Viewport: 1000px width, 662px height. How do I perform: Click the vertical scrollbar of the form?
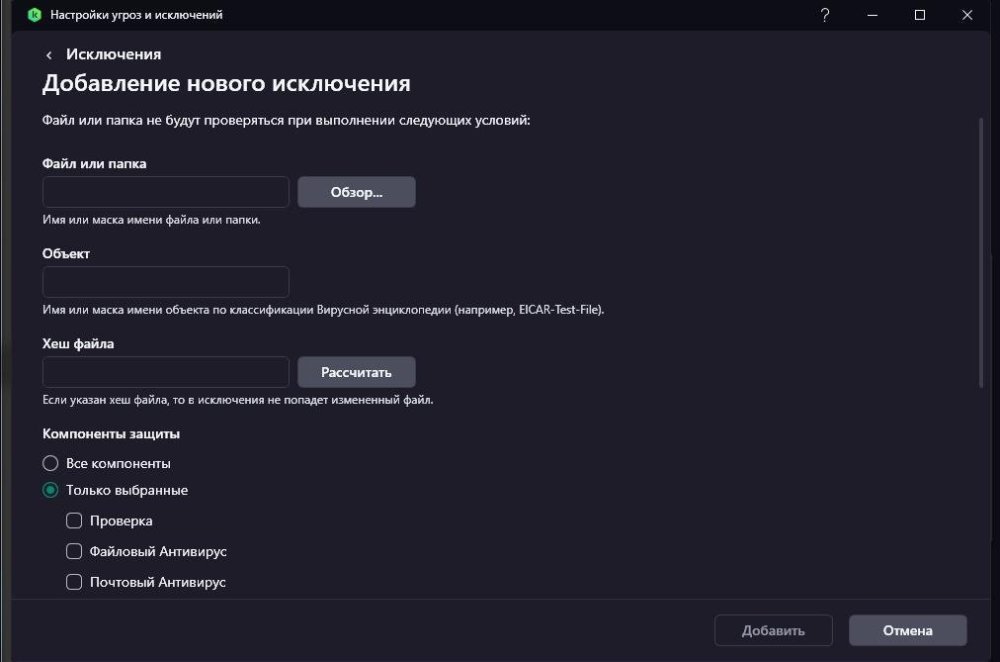[x=982, y=250]
